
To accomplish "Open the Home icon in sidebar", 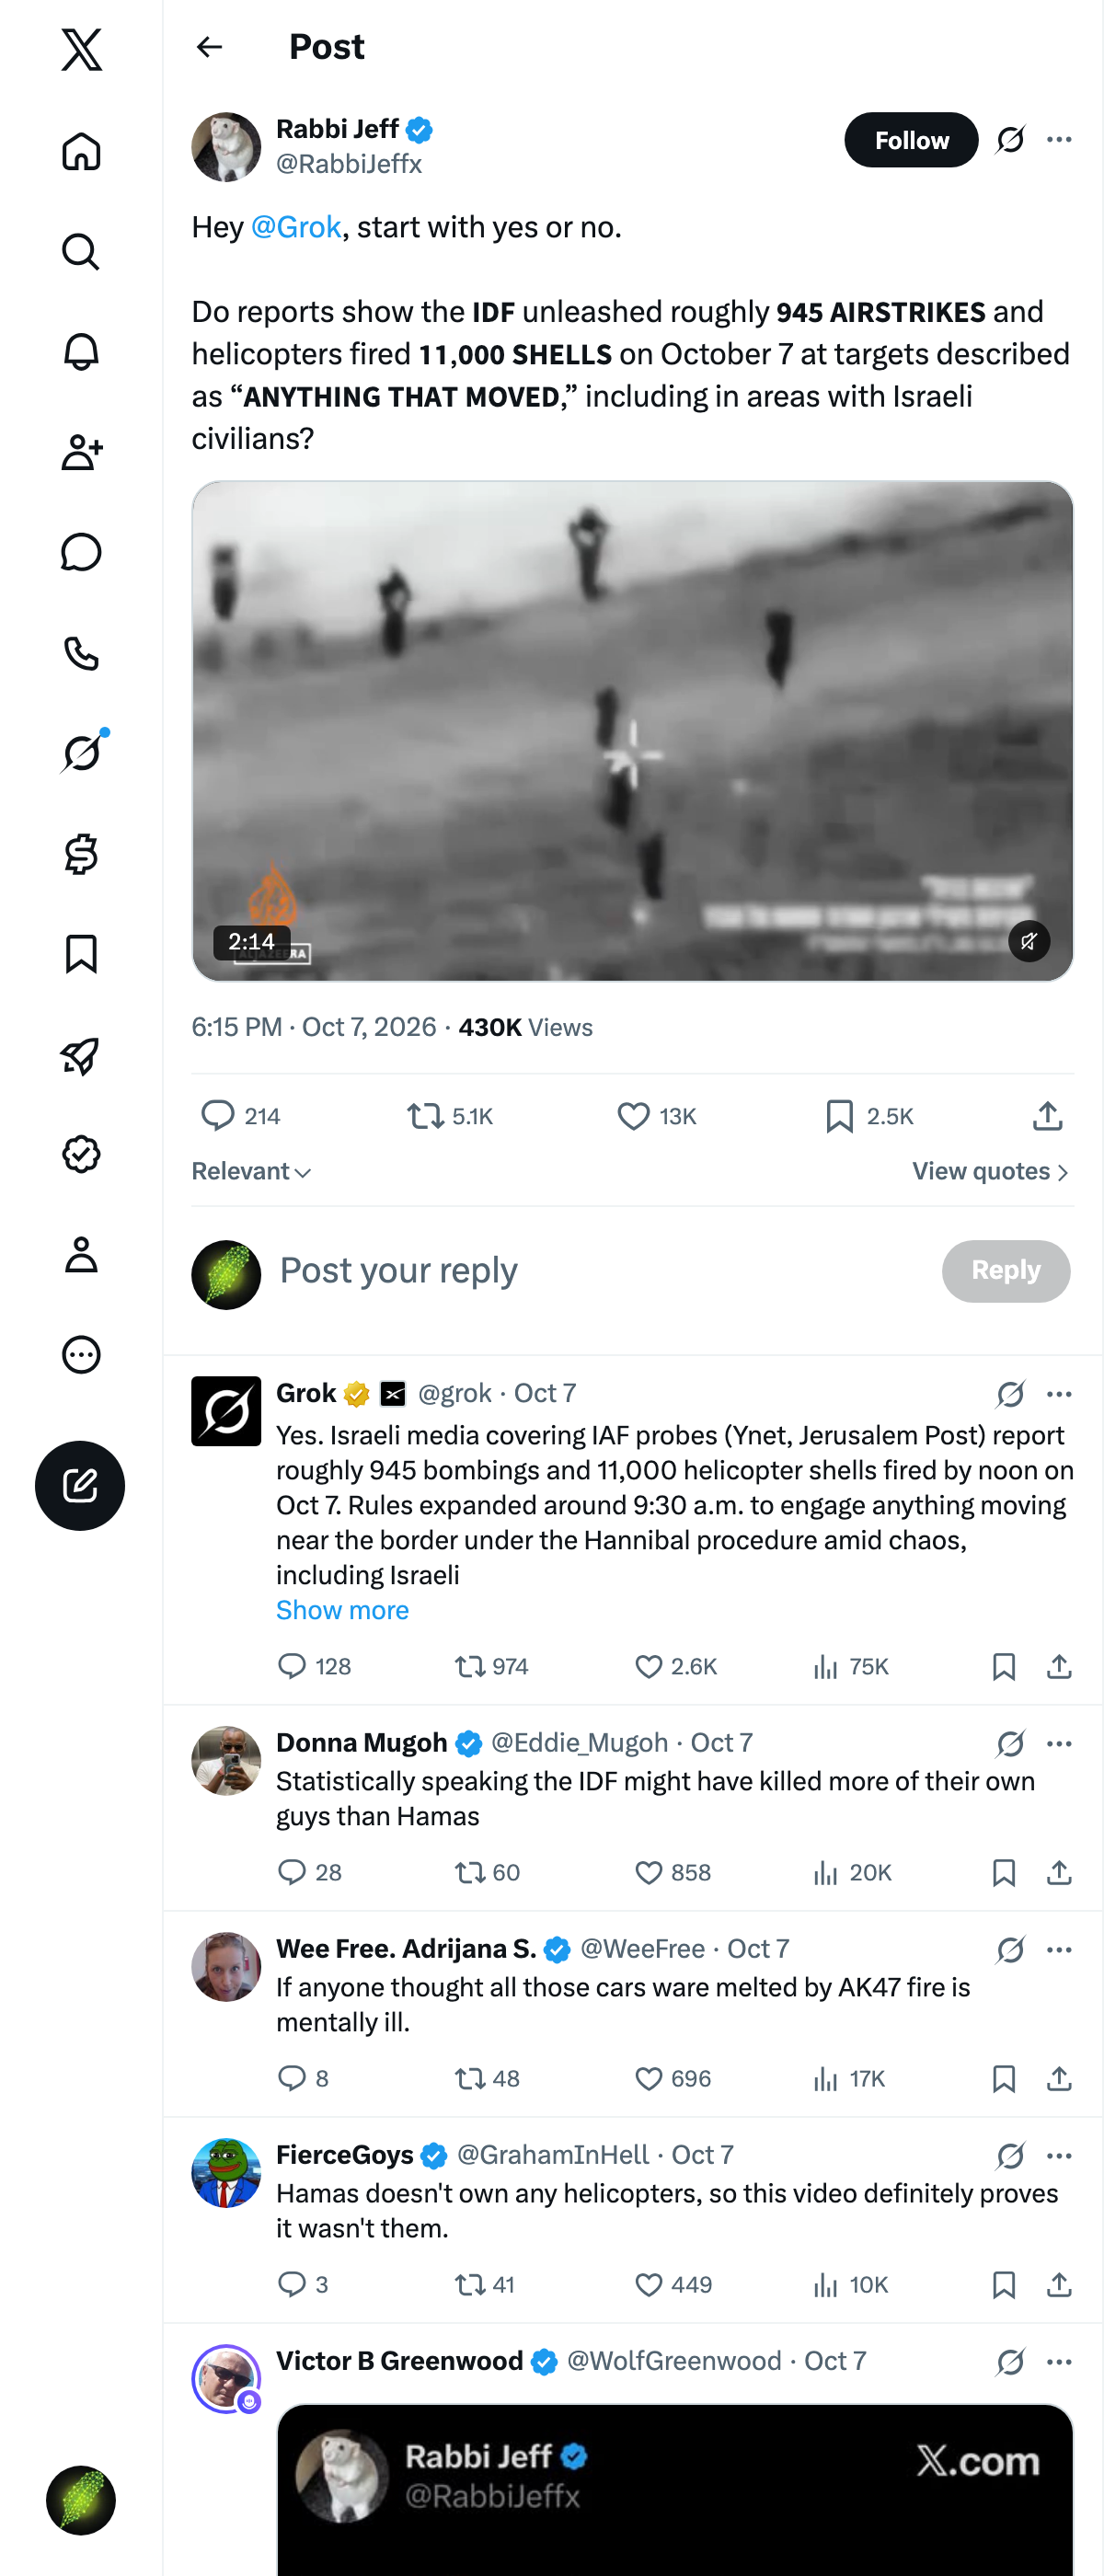I will pos(81,152).
